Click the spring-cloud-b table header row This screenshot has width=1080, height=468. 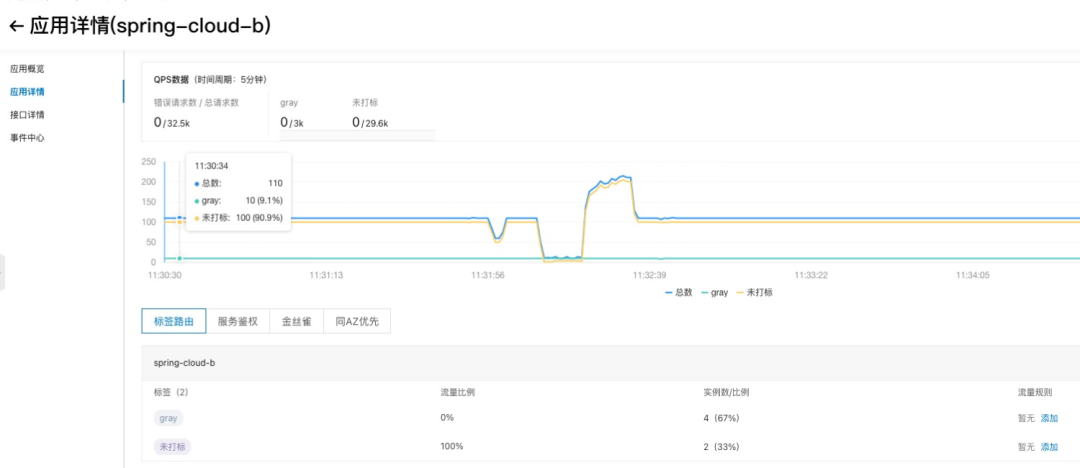coord(610,363)
